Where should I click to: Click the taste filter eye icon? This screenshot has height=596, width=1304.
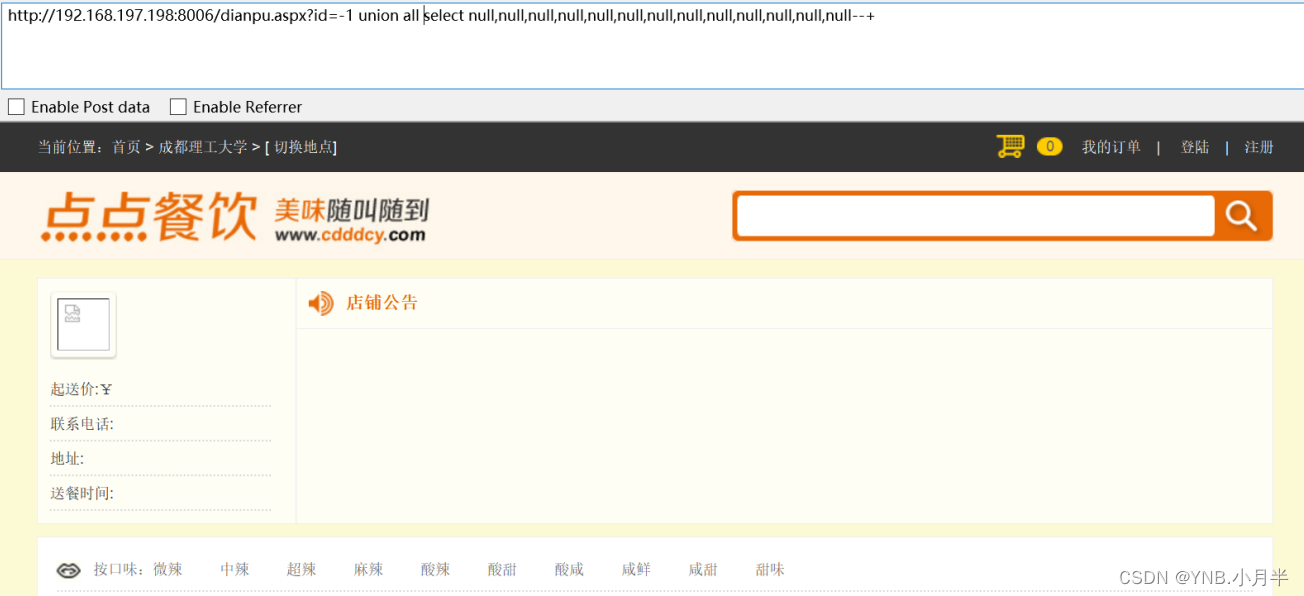point(68,570)
